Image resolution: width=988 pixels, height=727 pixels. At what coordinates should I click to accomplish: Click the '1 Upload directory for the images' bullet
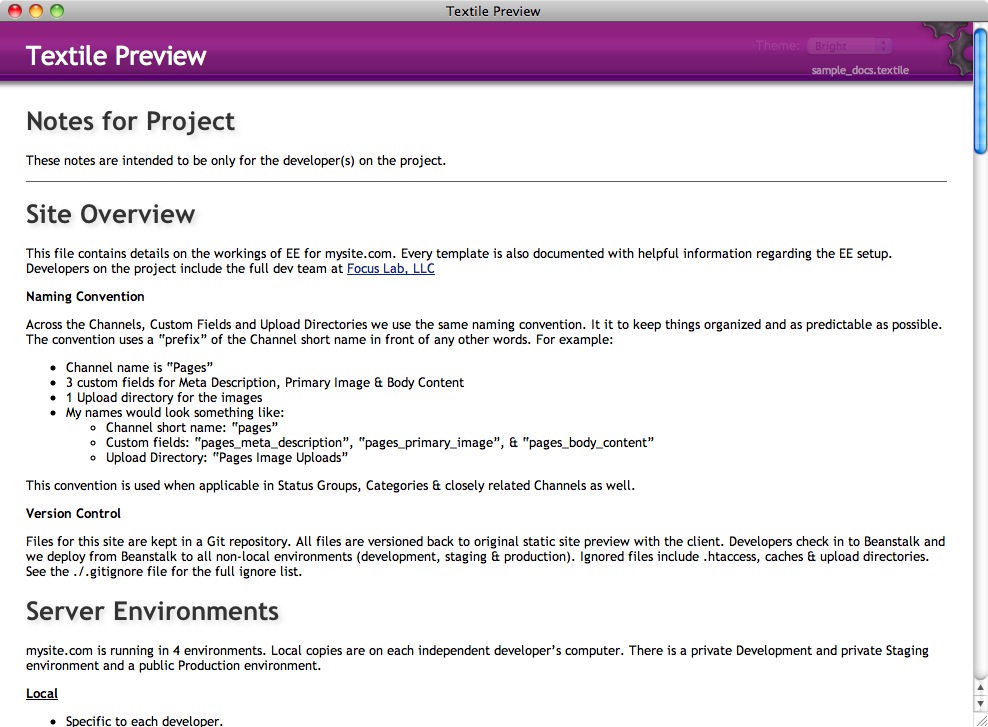pos(164,398)
